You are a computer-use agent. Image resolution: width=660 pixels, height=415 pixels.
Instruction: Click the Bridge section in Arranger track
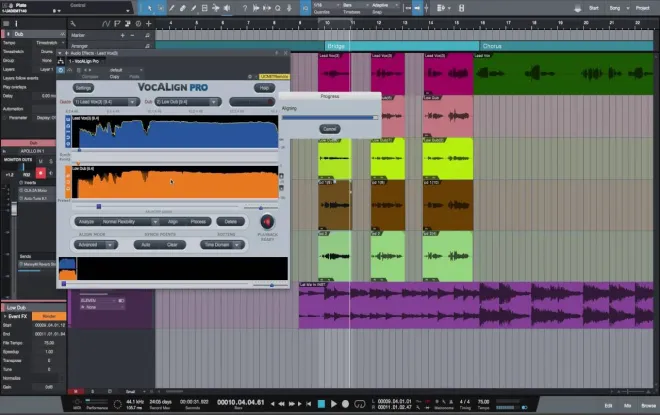402,46
